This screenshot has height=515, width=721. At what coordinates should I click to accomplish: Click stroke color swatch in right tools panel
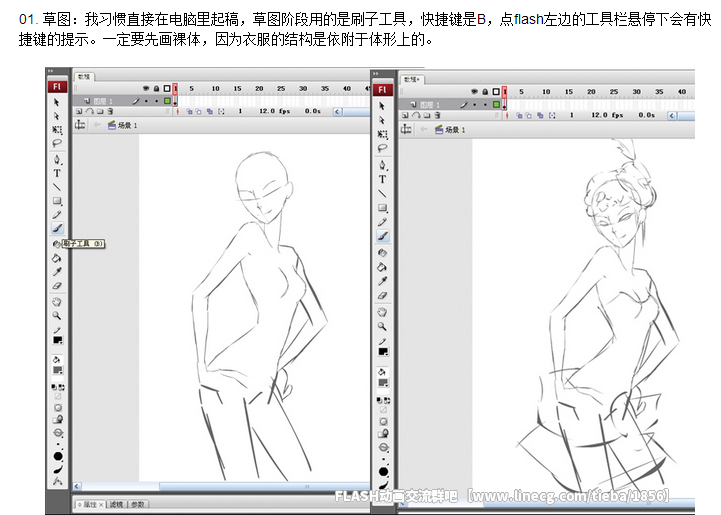coord(383,352)
